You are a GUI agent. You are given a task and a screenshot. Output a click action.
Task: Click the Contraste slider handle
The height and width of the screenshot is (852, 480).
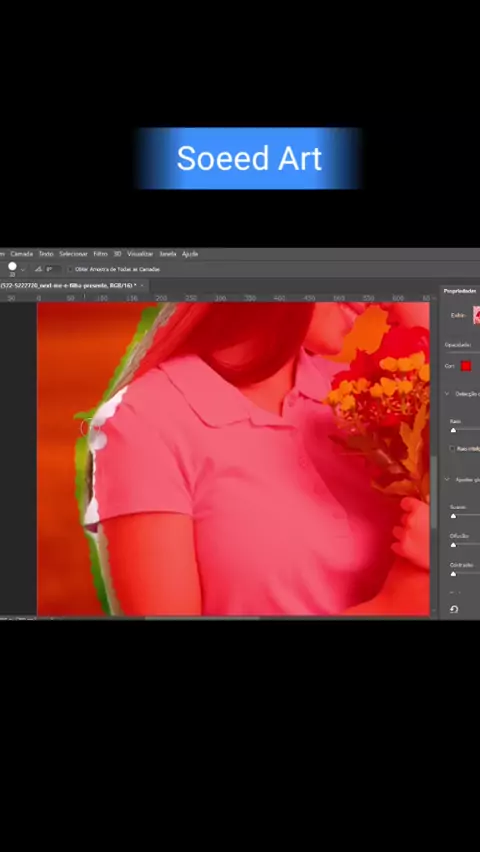click(453, 573)
